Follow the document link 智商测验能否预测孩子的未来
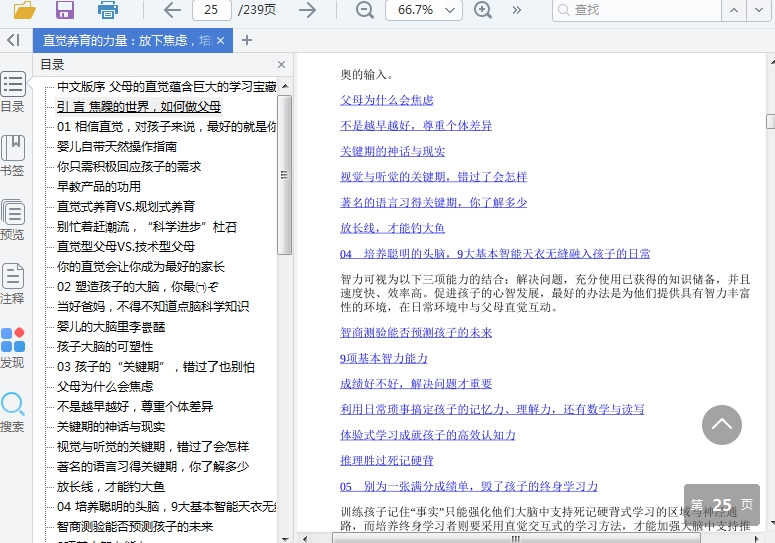The image size is (775, 543). pos(416,333)
